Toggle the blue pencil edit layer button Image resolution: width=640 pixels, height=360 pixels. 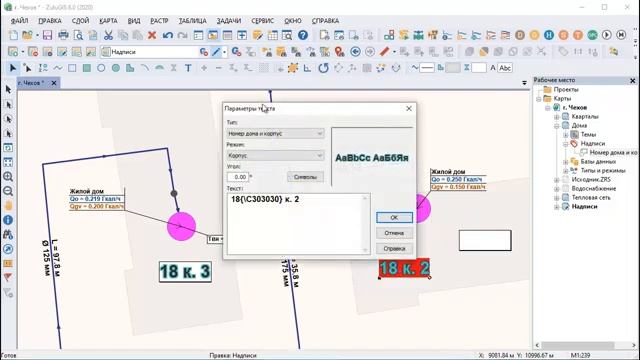pos(216,52)
